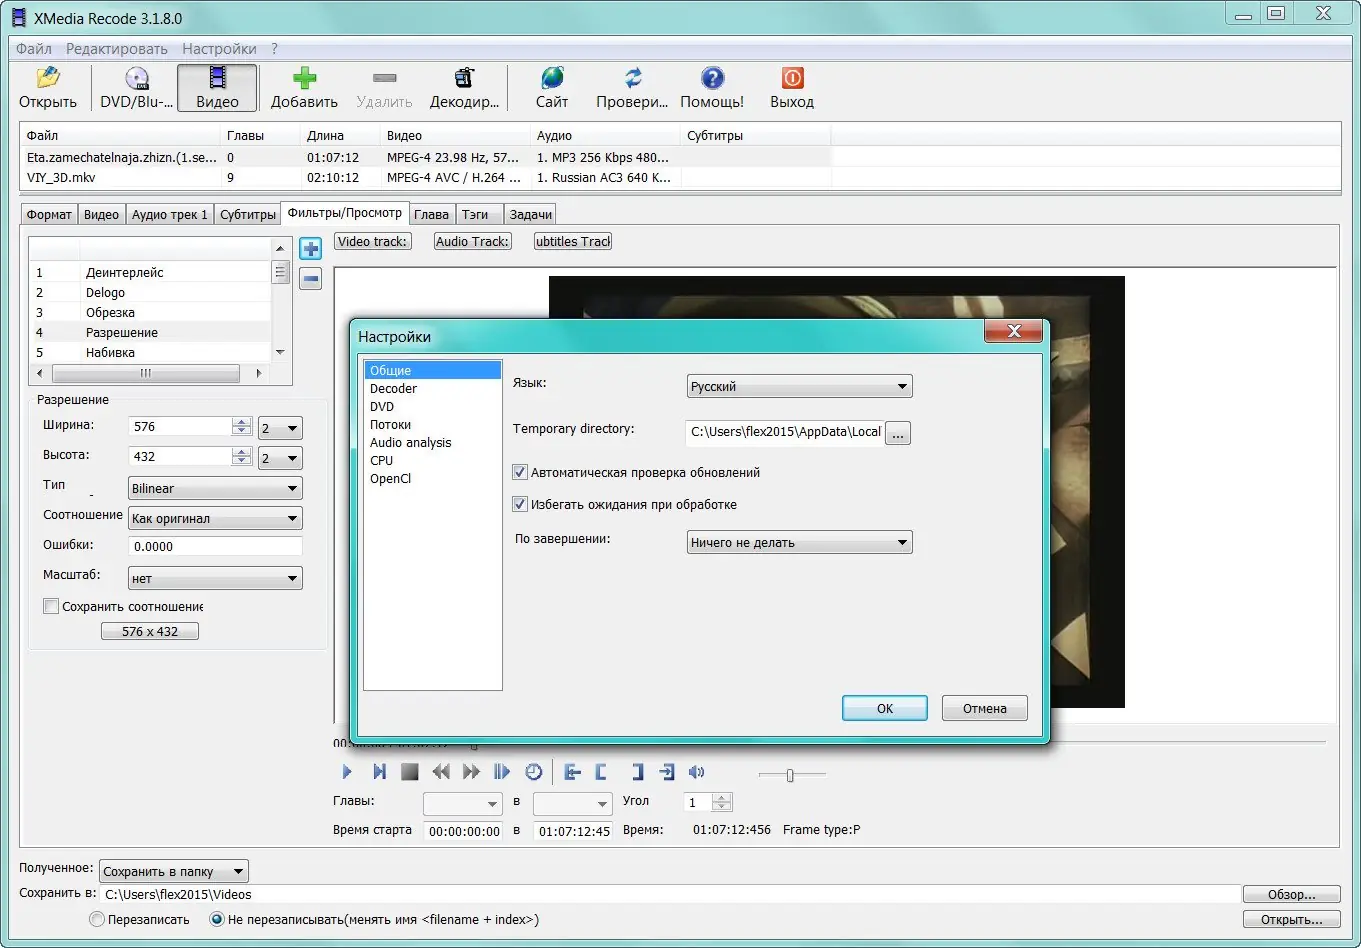Open the Масштаб dropdown

click(215, 578)
